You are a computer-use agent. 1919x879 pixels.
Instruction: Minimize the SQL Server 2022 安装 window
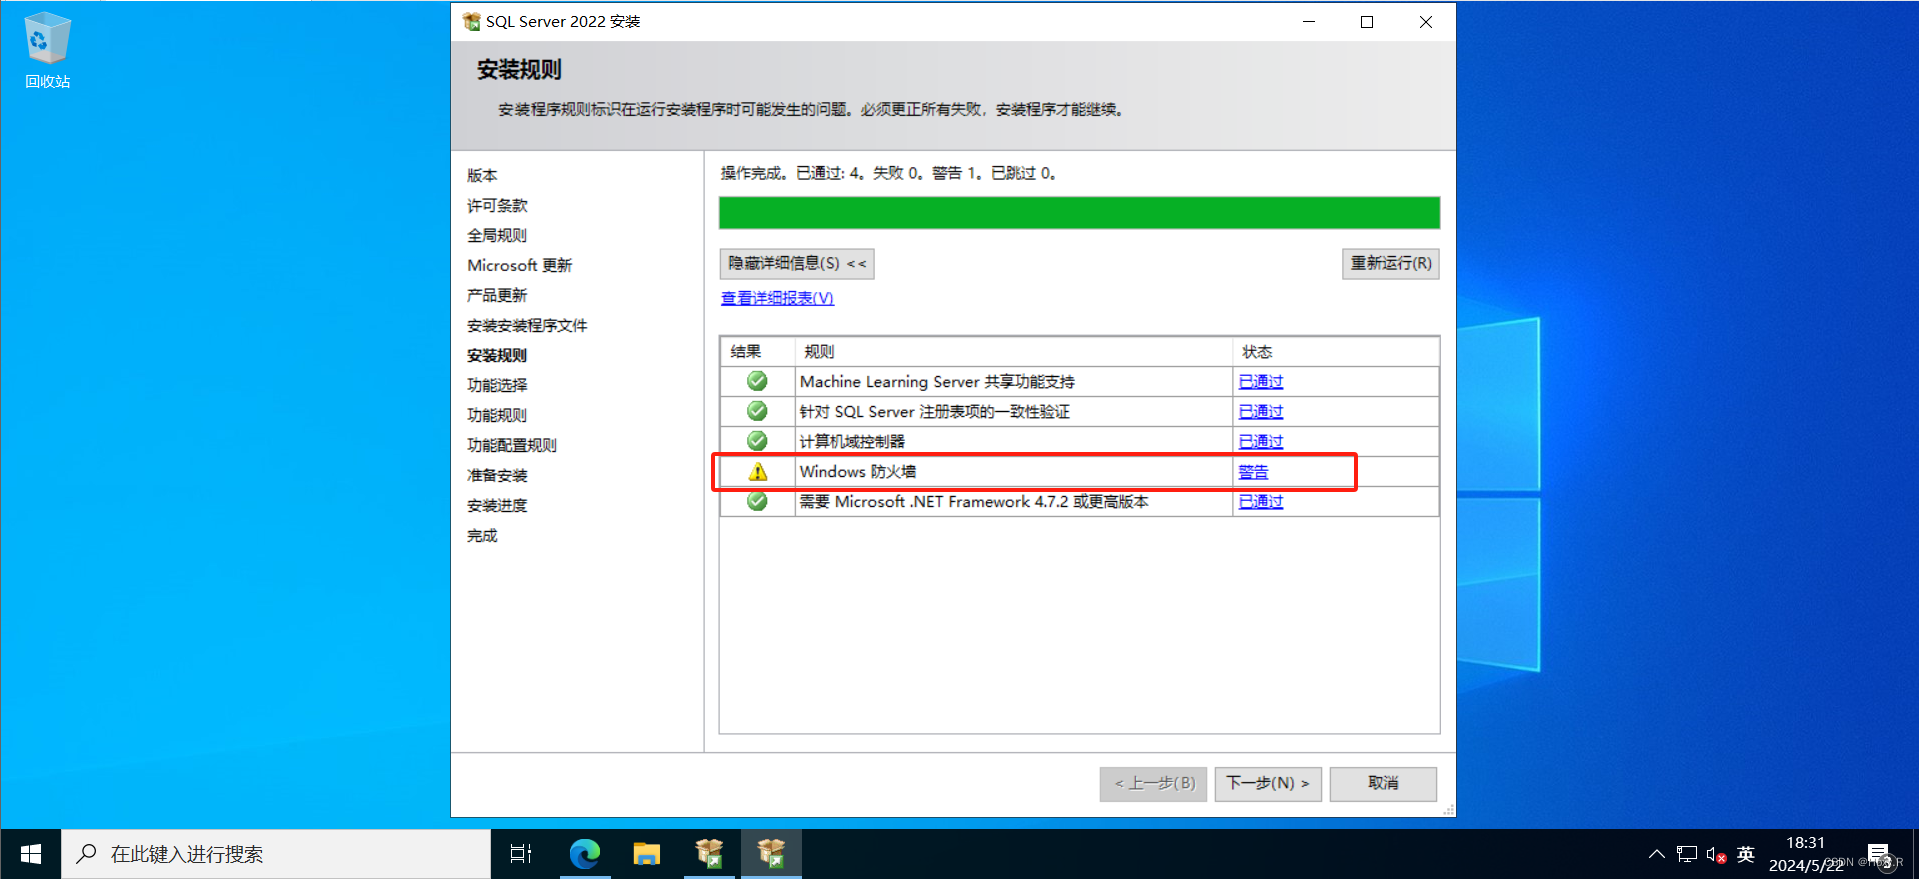coord(1309,21)
